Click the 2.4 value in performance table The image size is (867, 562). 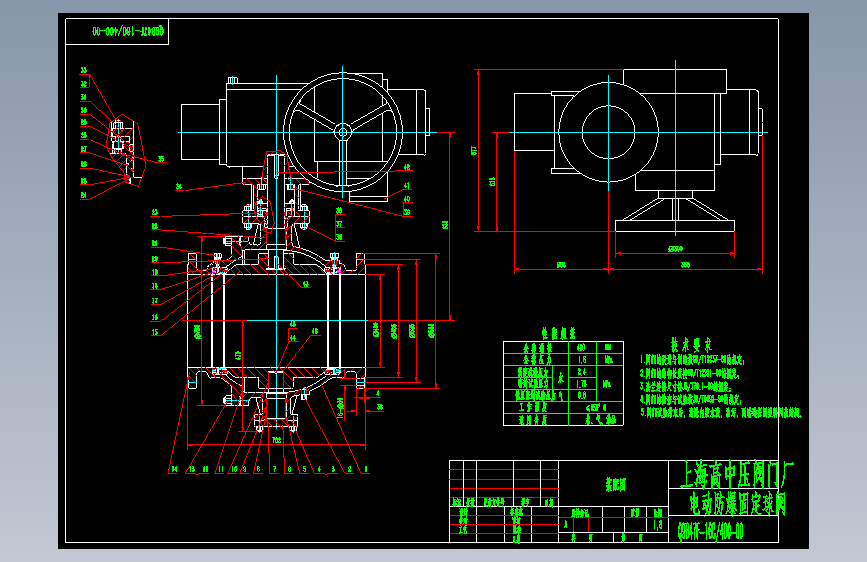(x=582, y=372)
